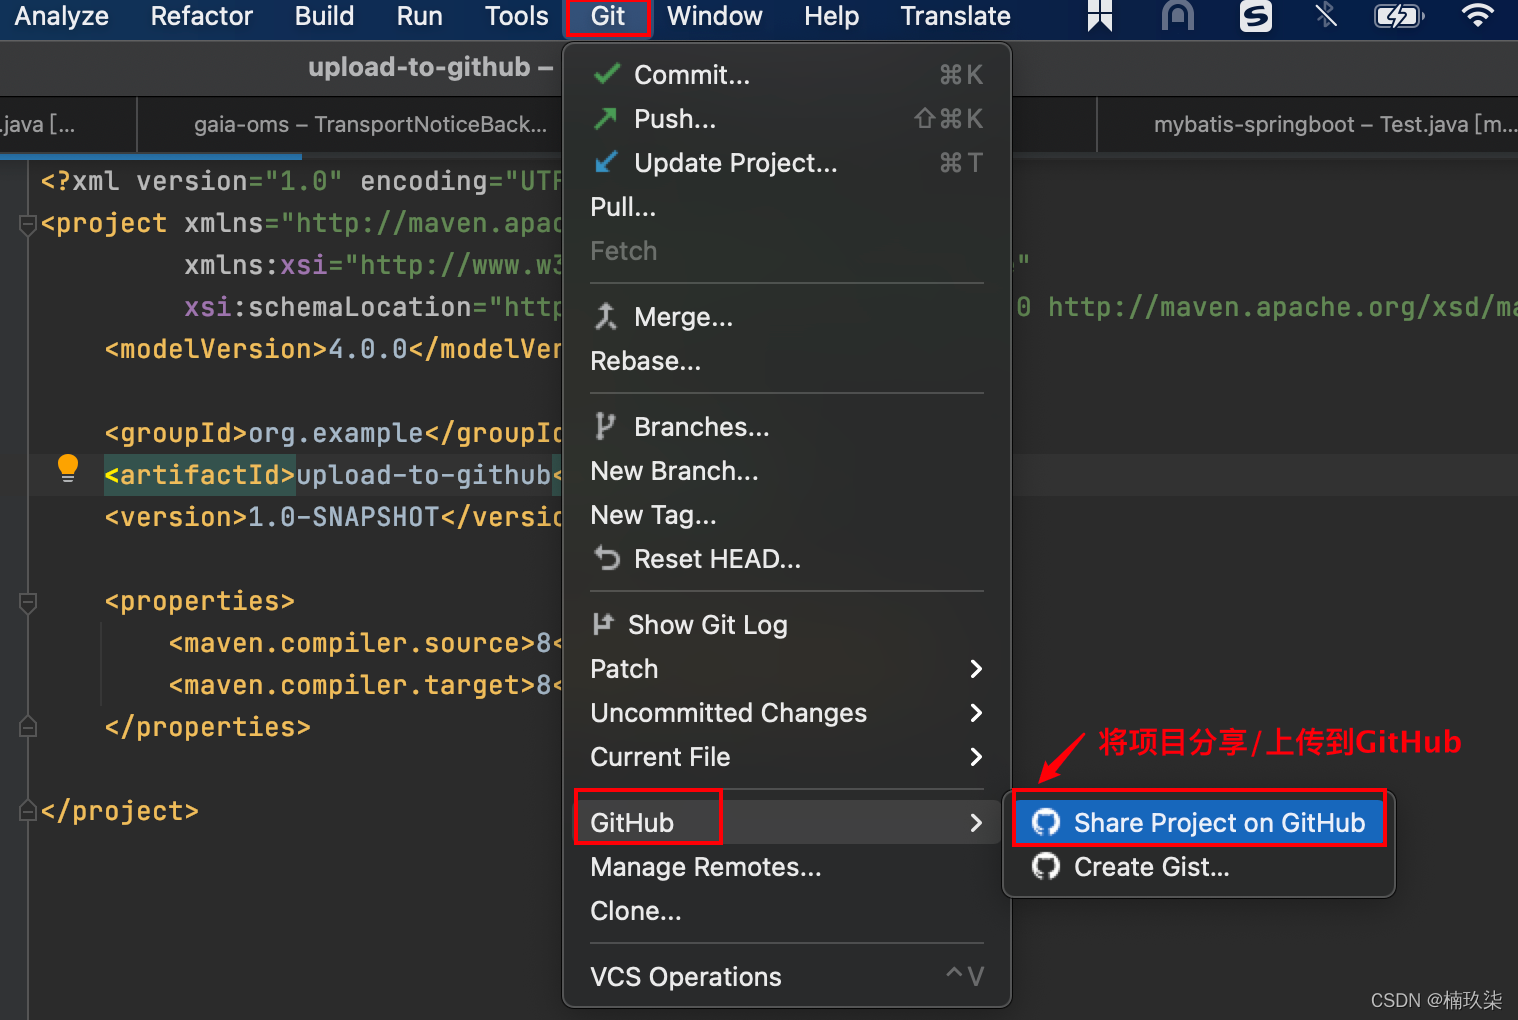This screenshot has height=1020, width=1518.
Task: Select the Commit checkmark icon in Git menu
Action: (x=607, y=74)
